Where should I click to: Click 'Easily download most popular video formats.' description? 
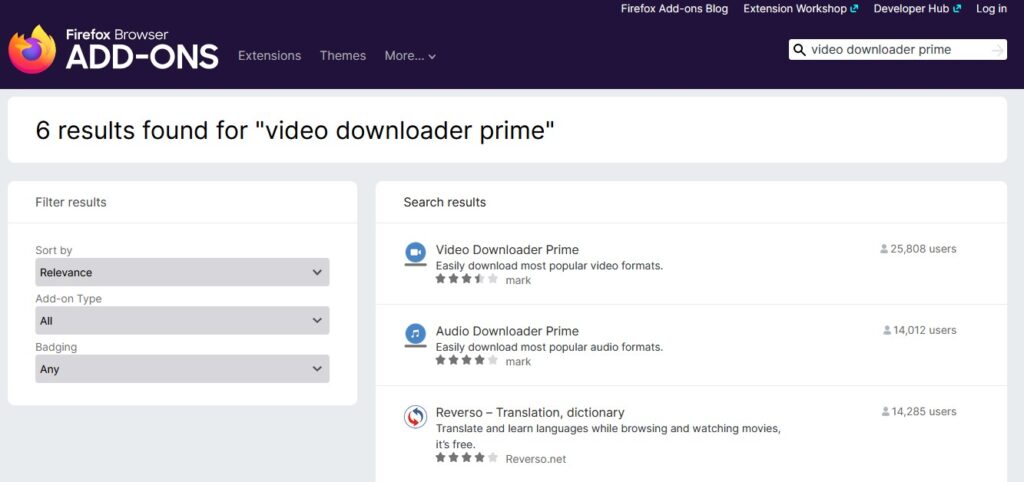[549, 266]
